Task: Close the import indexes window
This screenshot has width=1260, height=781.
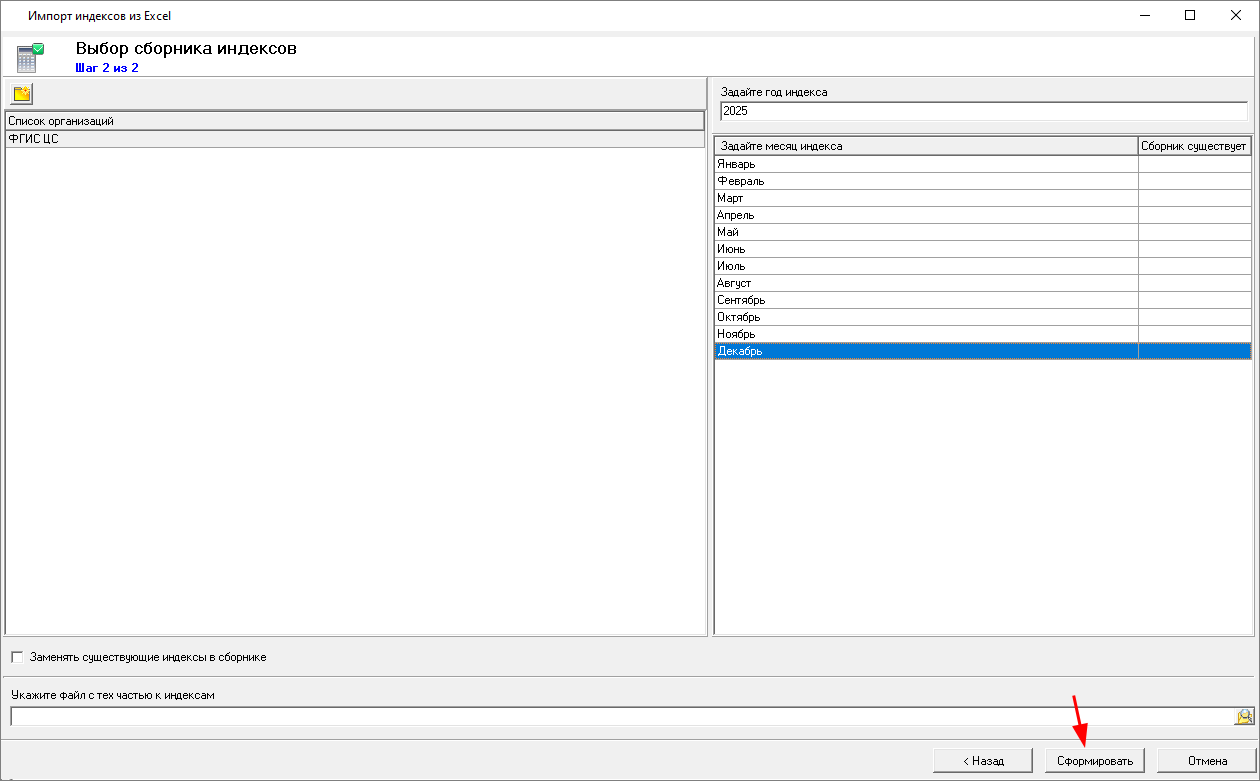Action: click(1236, 16)
